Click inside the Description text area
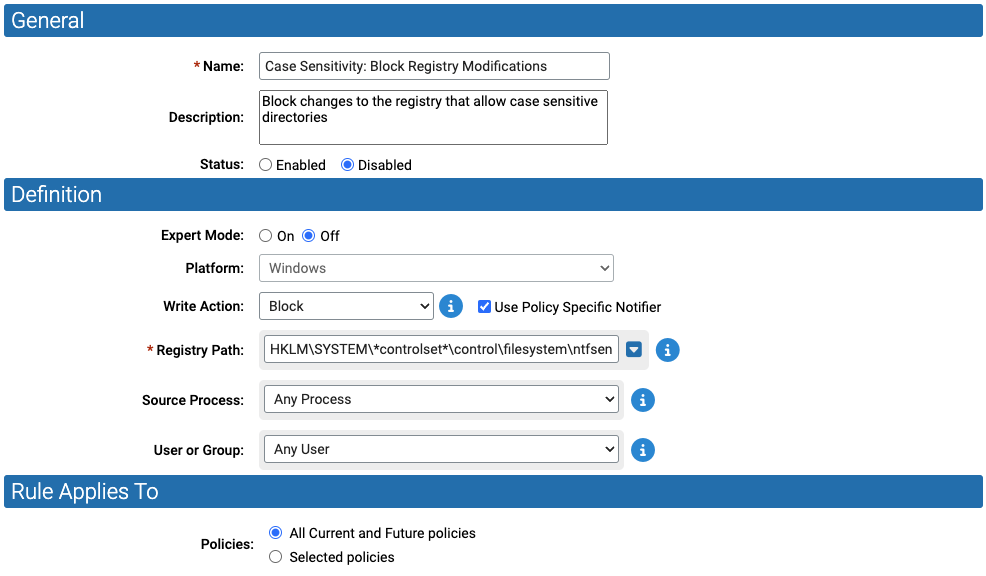 point(433,118)
